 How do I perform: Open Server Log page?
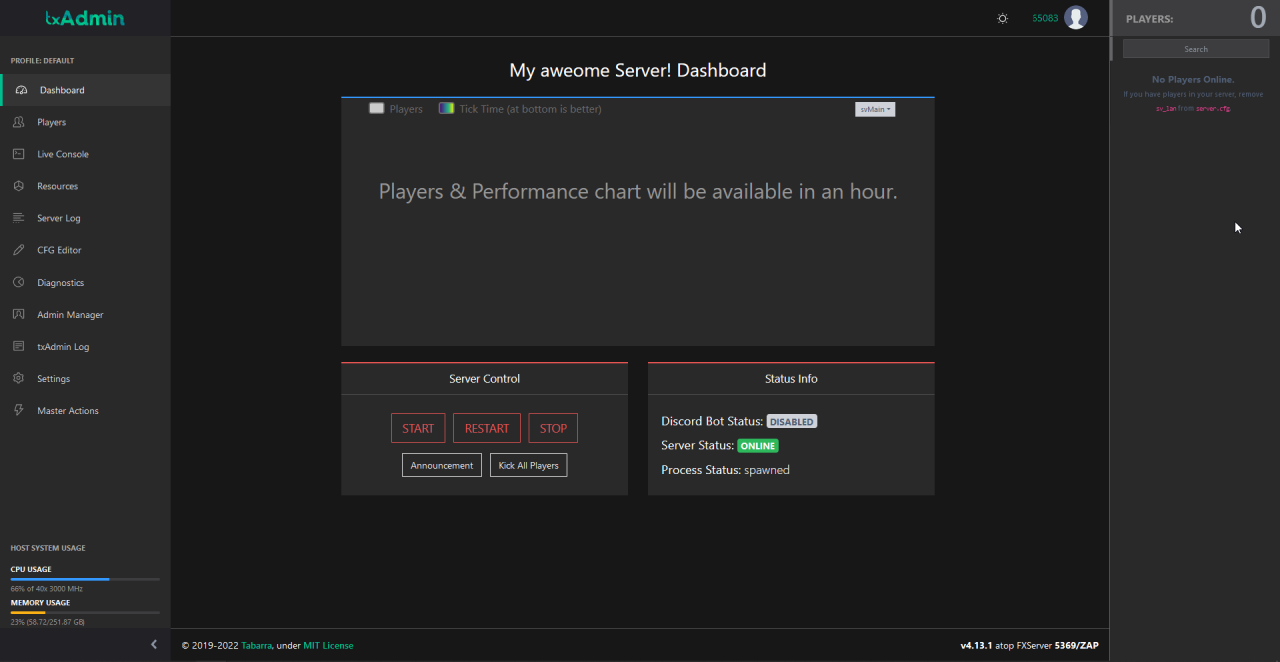point(85,218)
